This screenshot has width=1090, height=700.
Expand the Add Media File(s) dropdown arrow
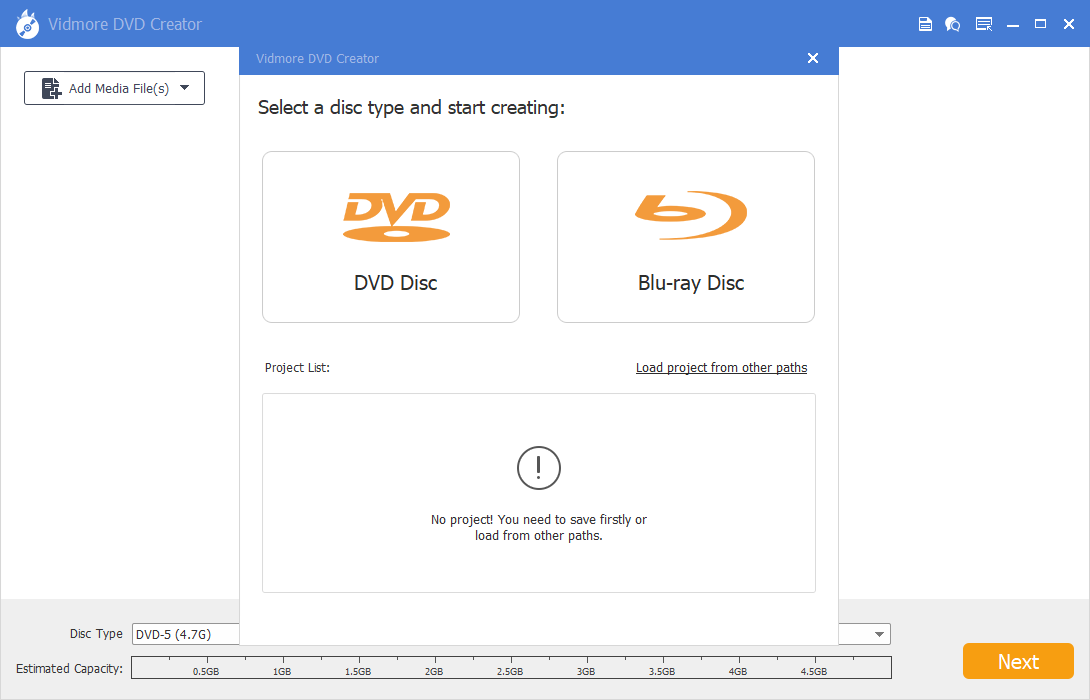click(x=184, y=88)
